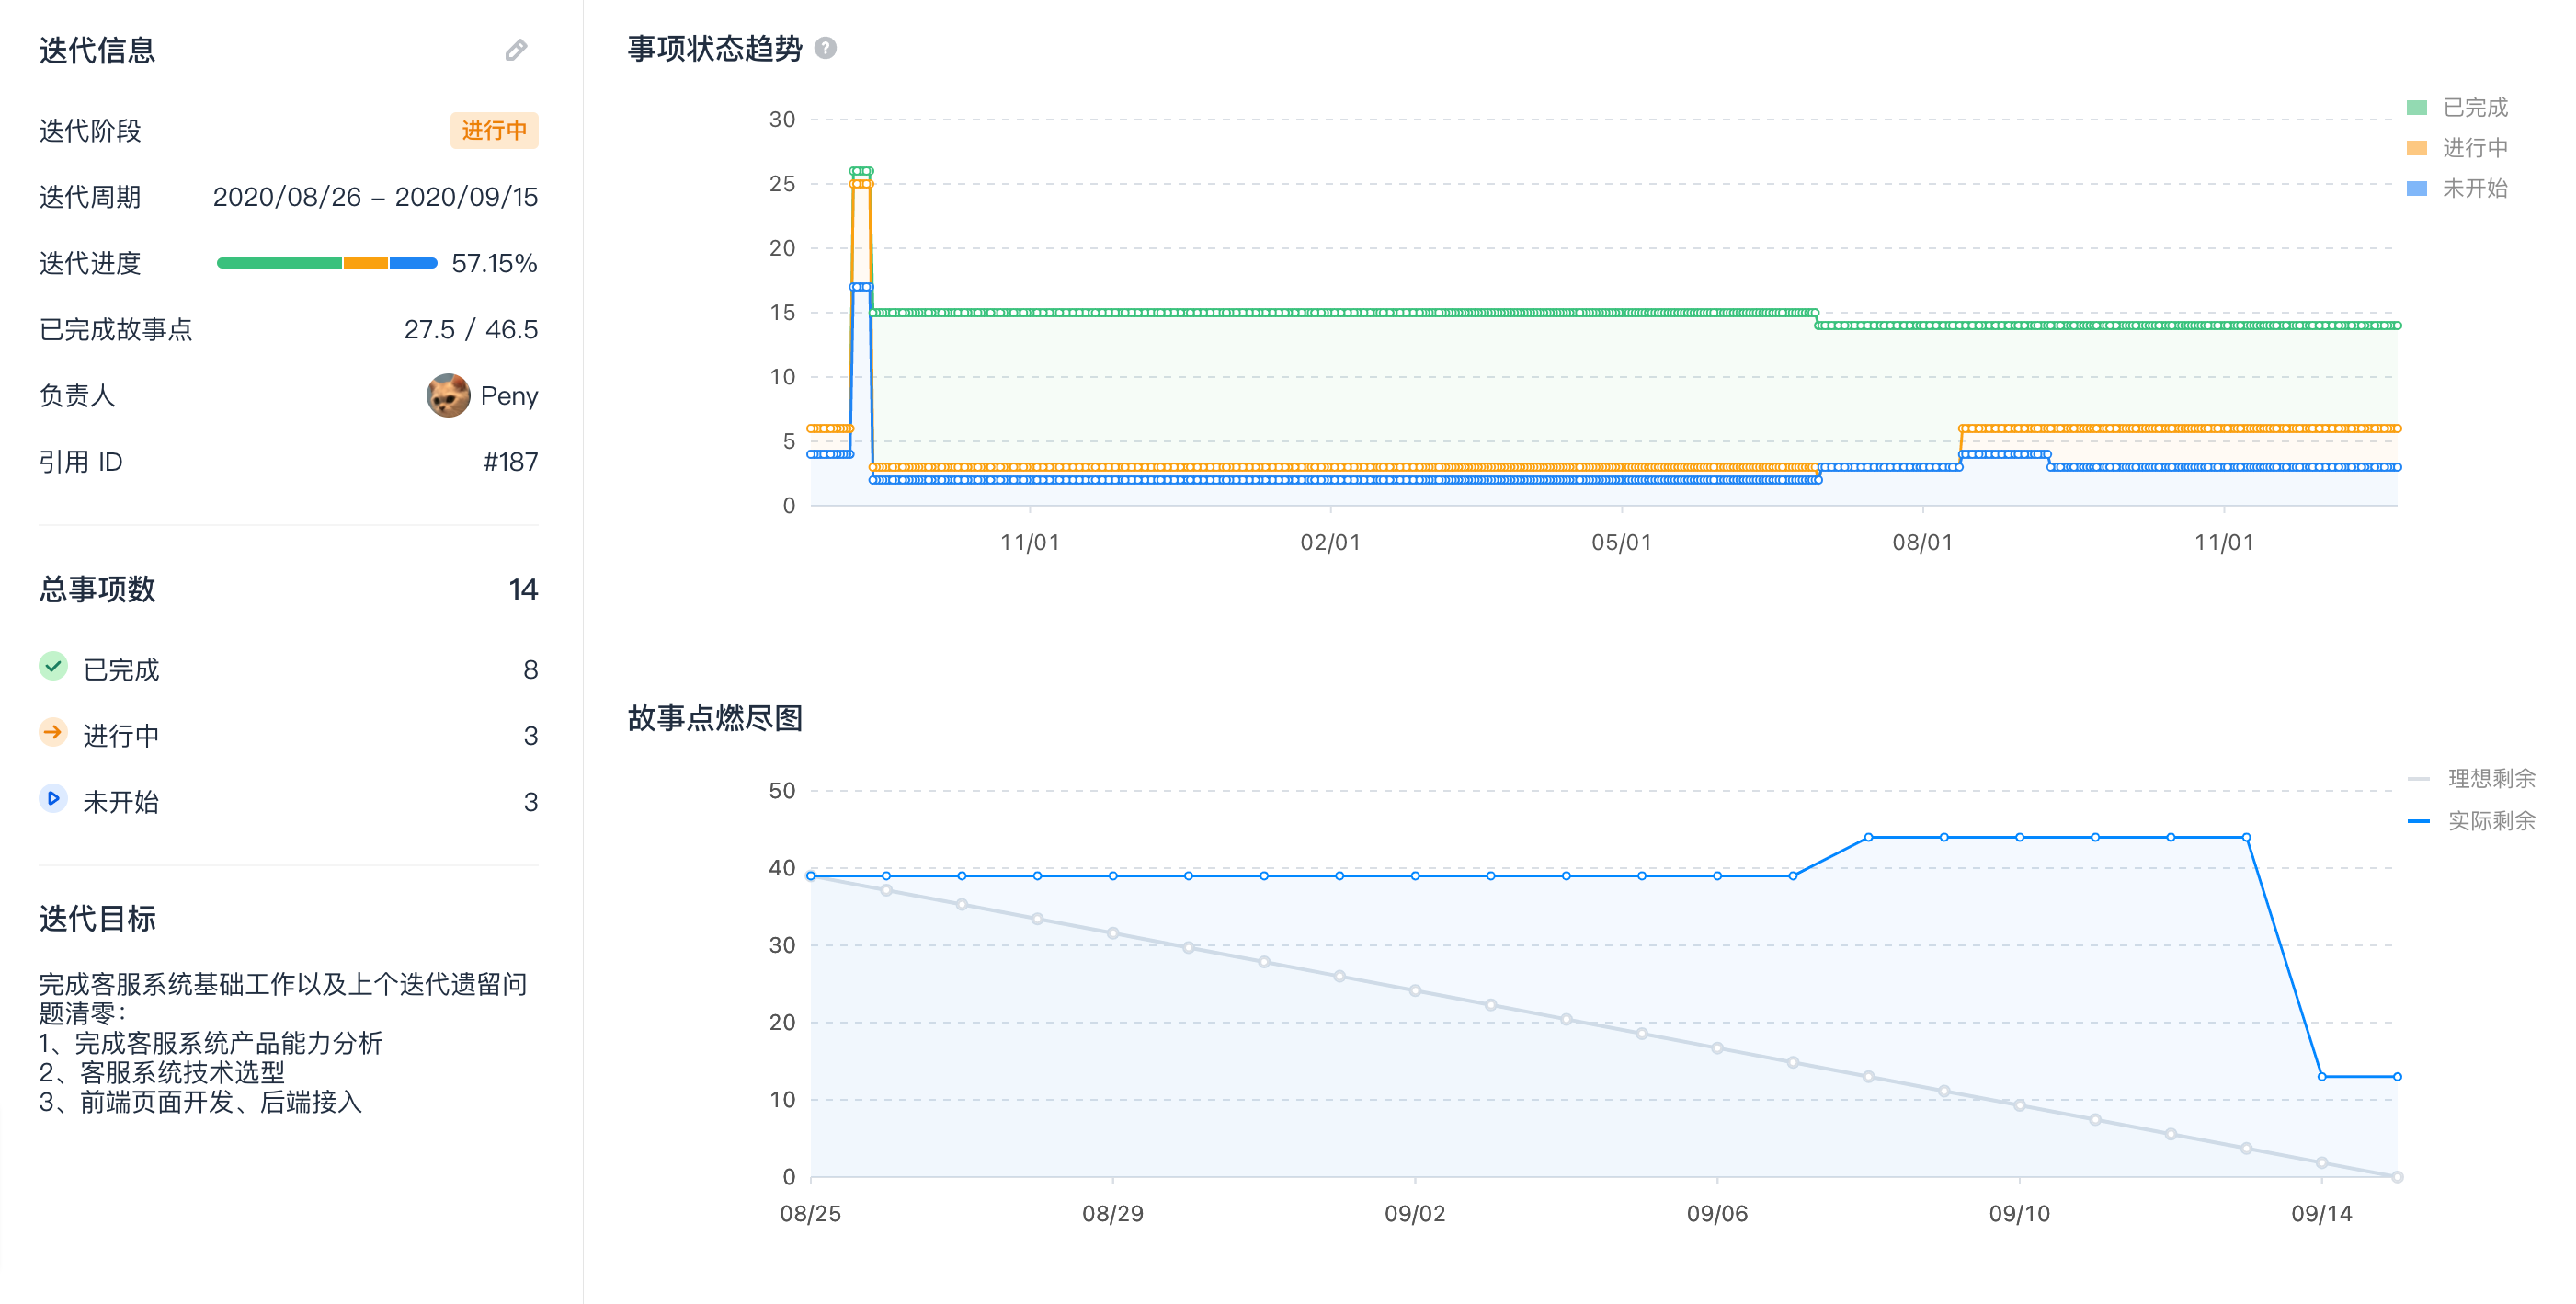The height and width of the screenshot is (1304, 2576).
Task: Click the iteration progress bar
Action: click(x=327, y=263)
